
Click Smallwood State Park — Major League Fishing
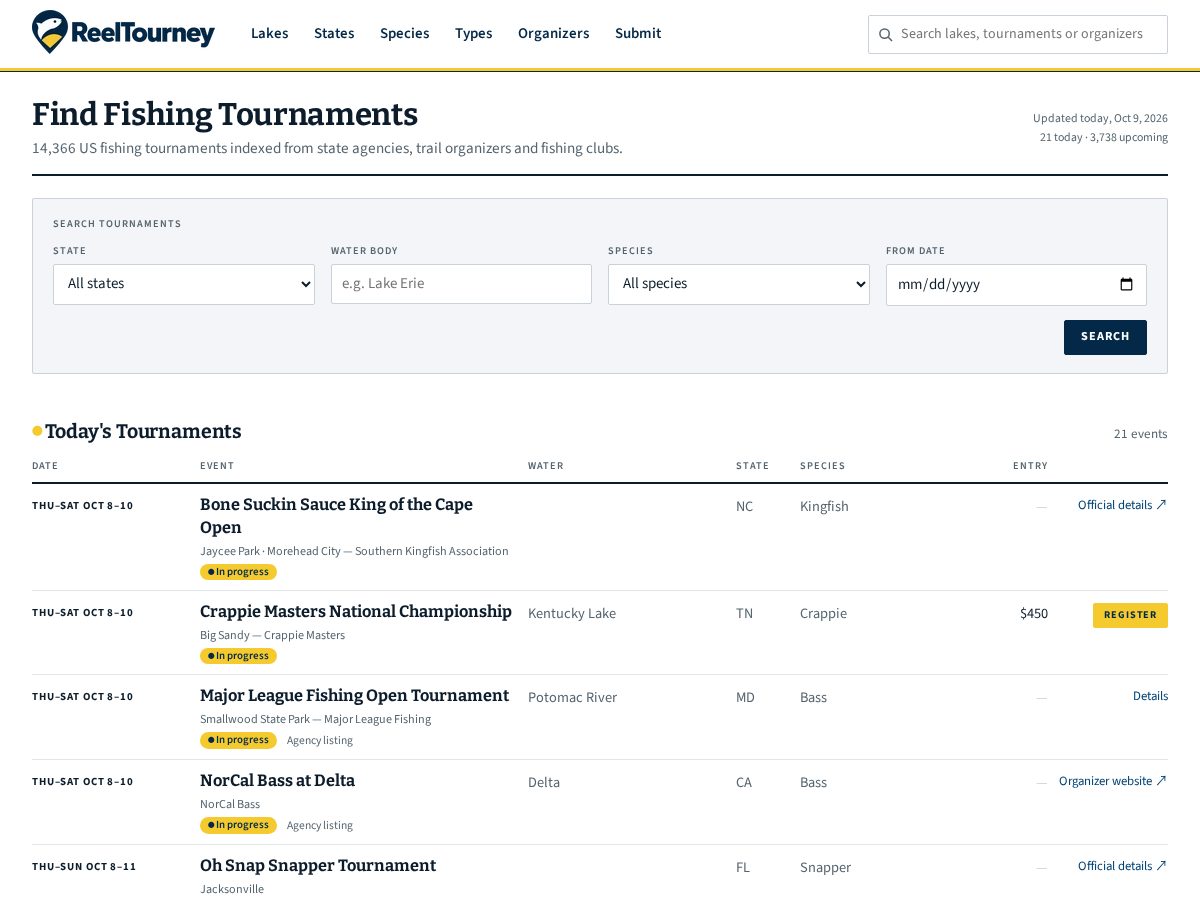coord(315,719)
